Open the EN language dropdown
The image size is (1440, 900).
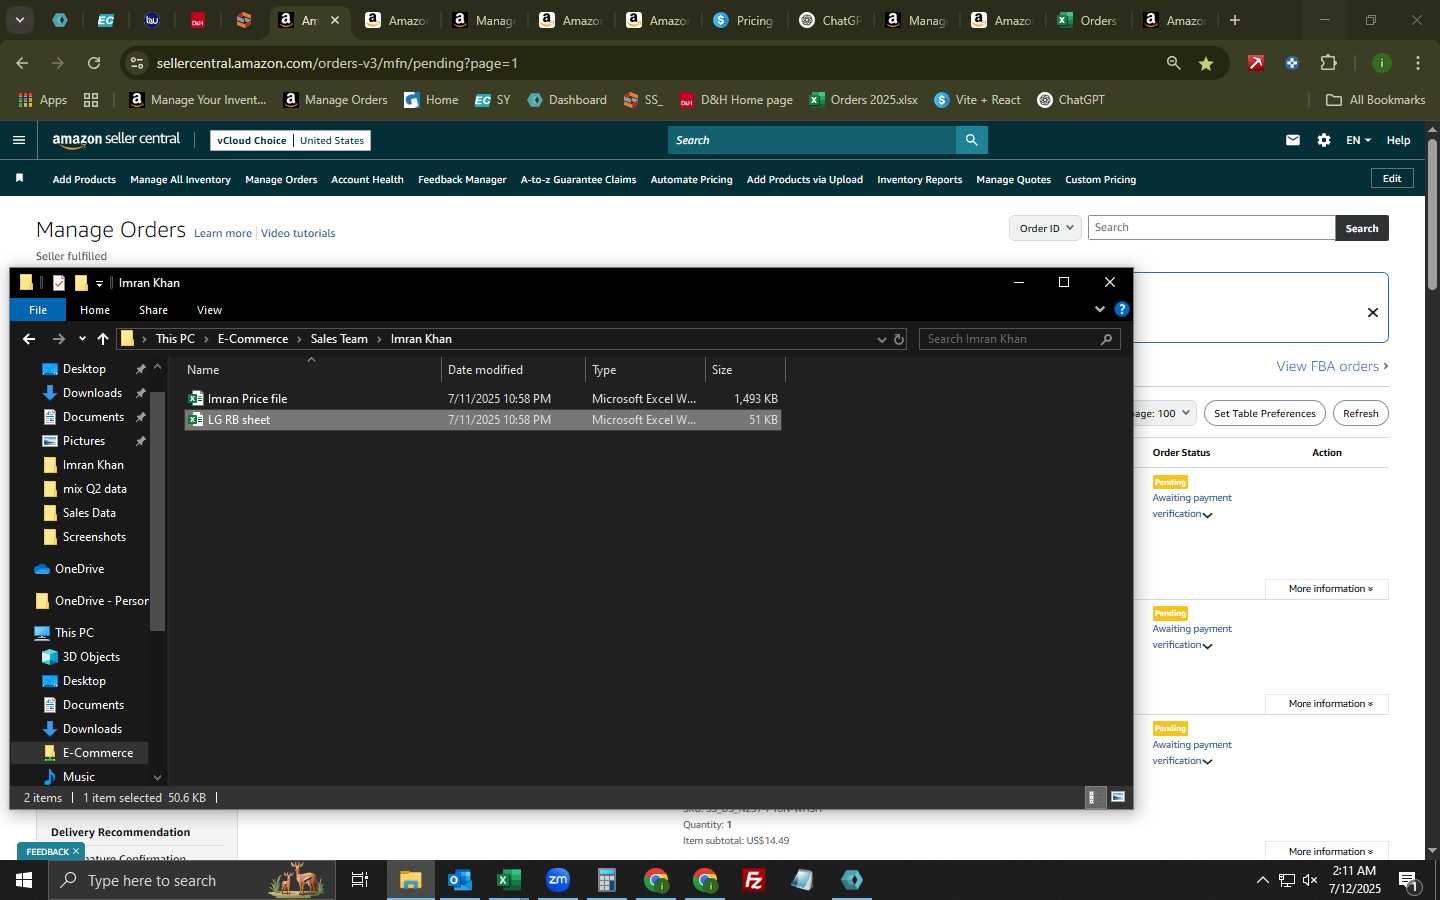(1358, 140)
